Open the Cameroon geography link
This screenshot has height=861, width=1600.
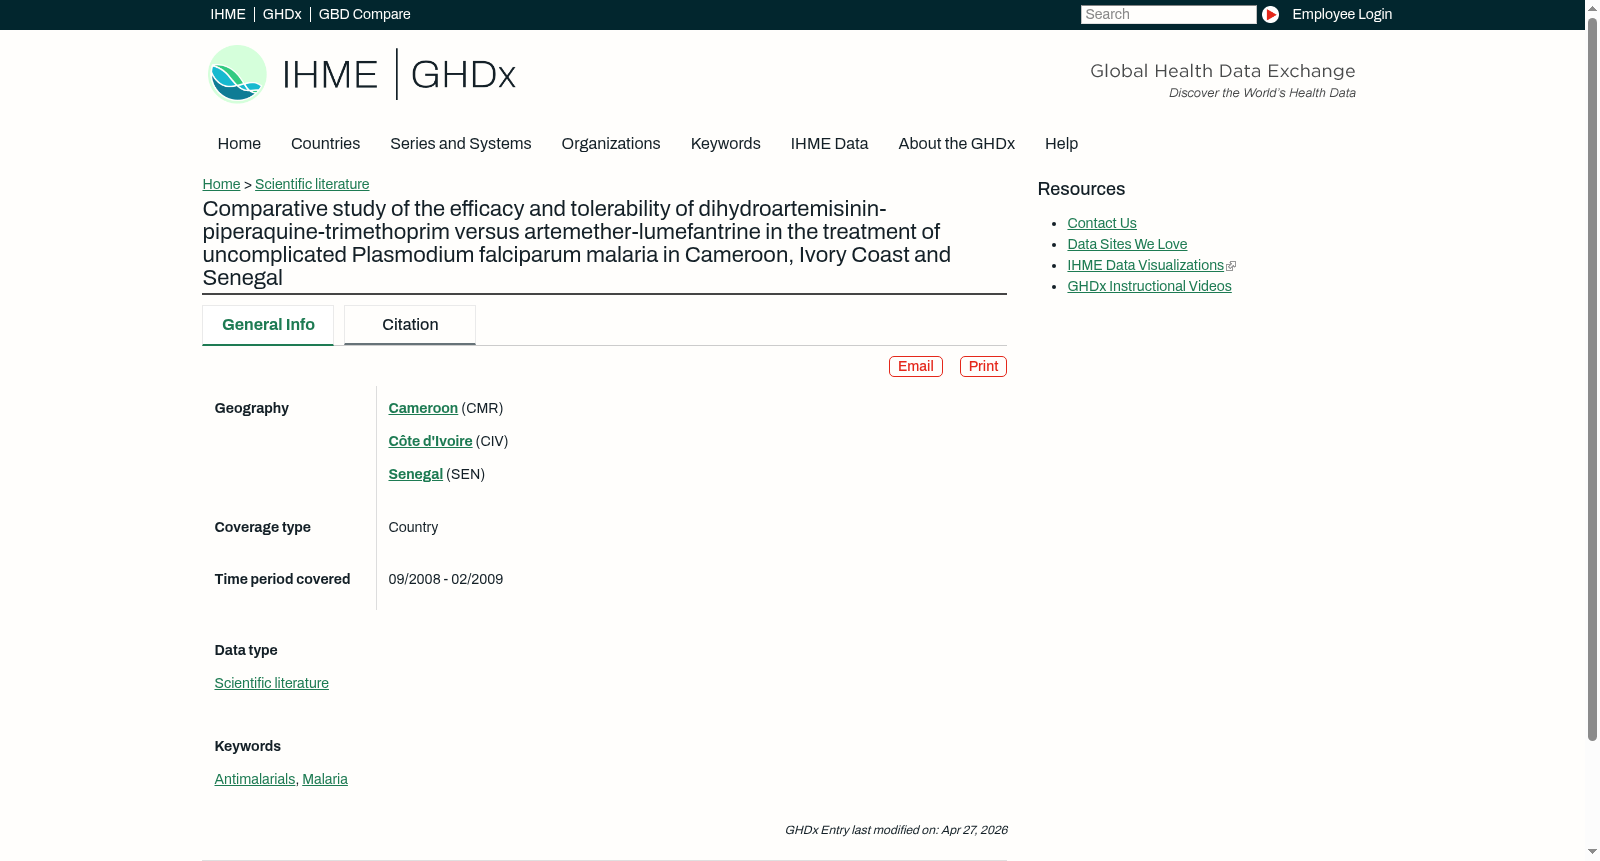(x=423, y=408)
